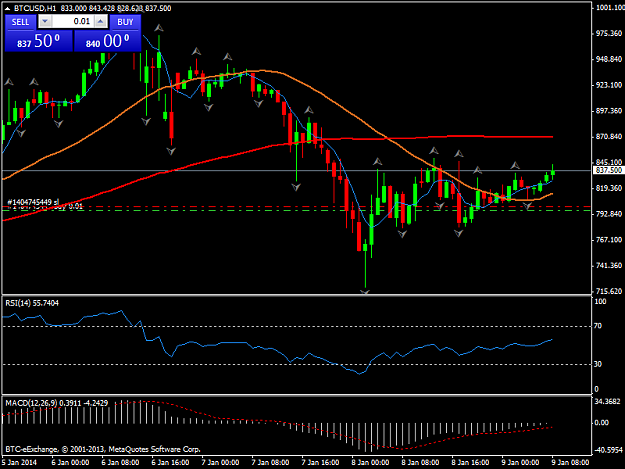The width and height of the screenshot is (625, 469).
Task: Click the RSI 70 level marker
Action: click(x=597, y=326)
